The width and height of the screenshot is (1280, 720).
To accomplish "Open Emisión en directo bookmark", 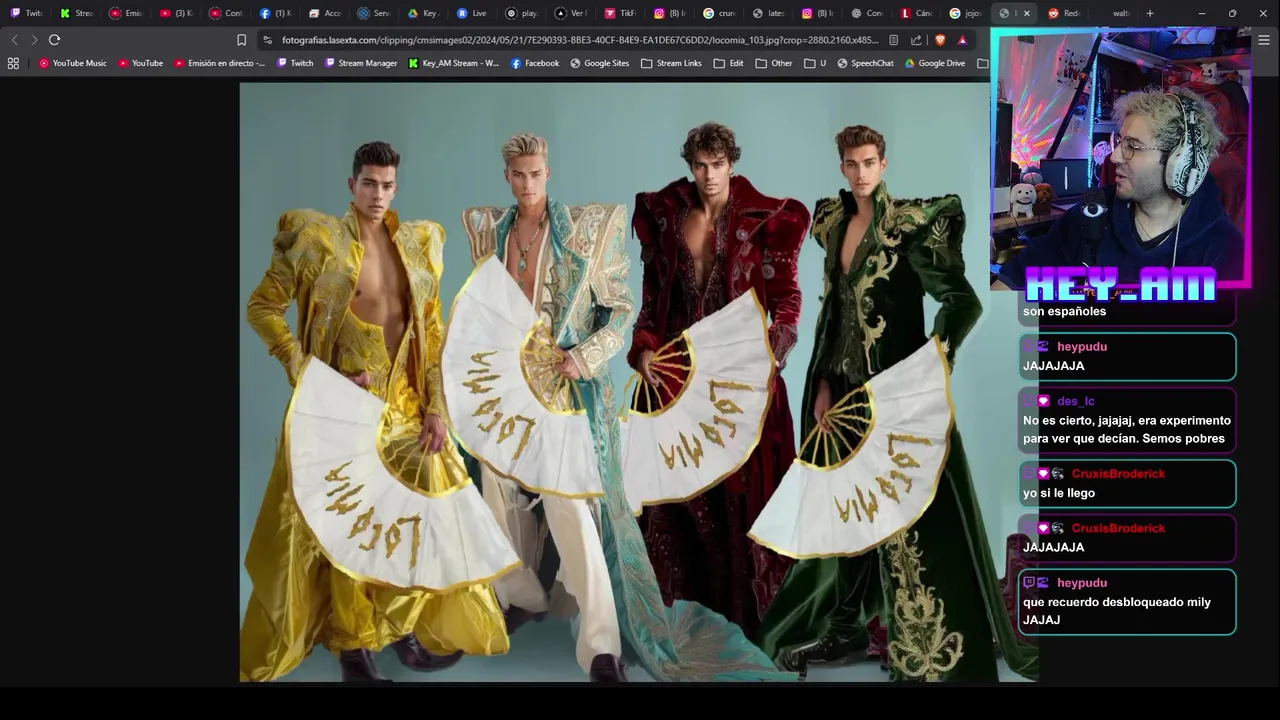I will coord(220,63).
